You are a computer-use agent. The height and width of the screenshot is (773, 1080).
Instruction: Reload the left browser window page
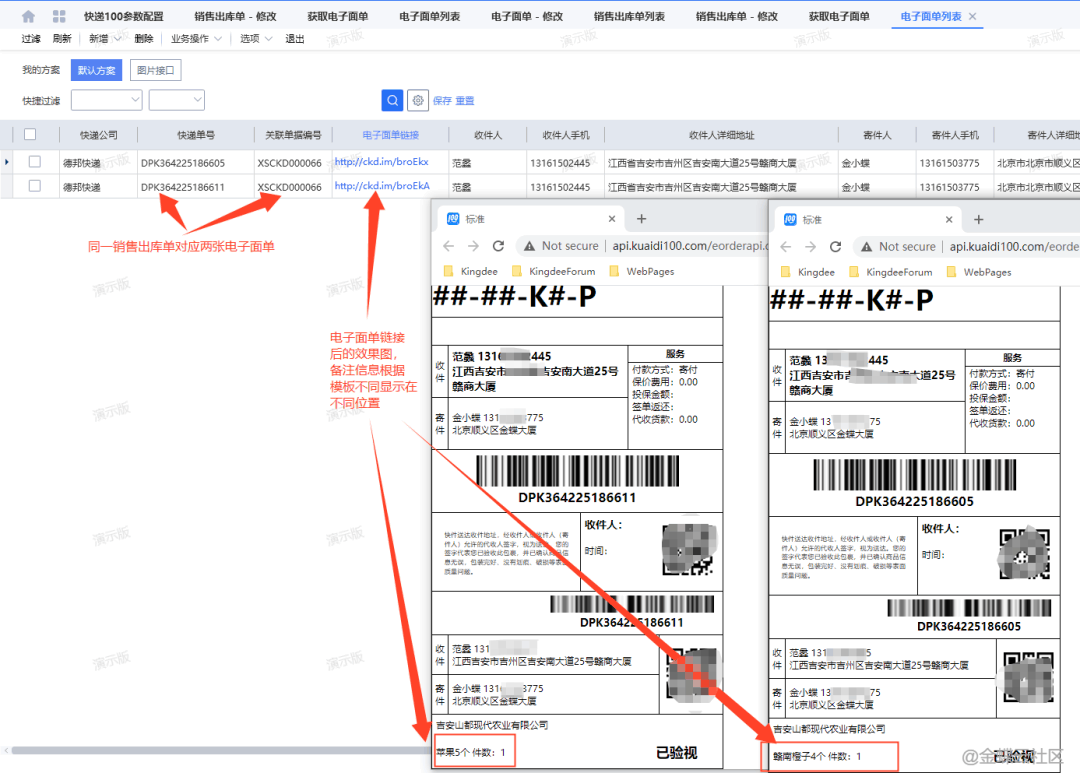point(499,246)
